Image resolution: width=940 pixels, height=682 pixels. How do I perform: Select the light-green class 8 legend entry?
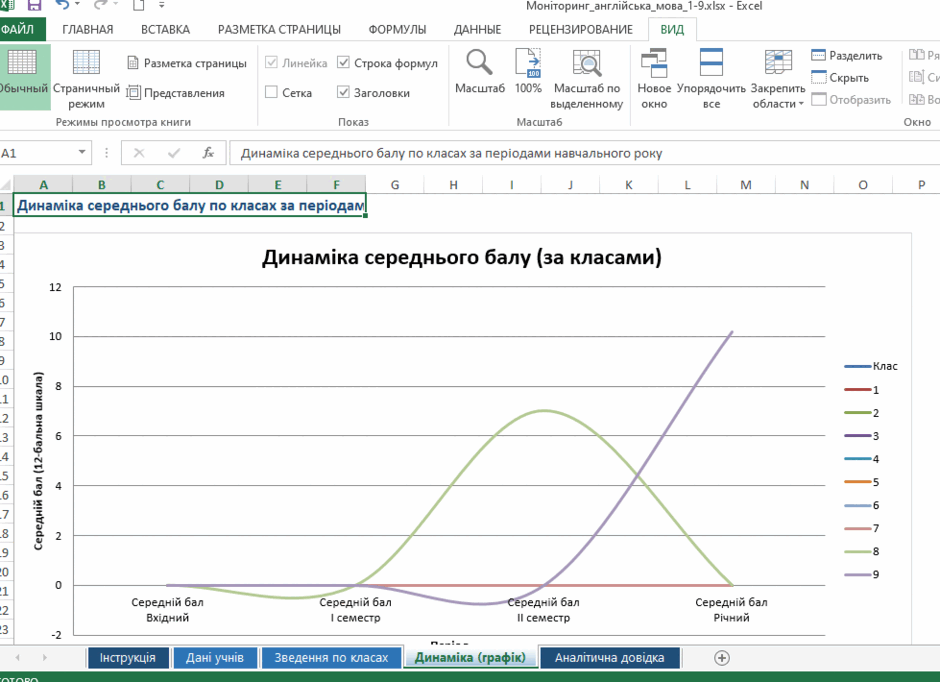[862, 551]
